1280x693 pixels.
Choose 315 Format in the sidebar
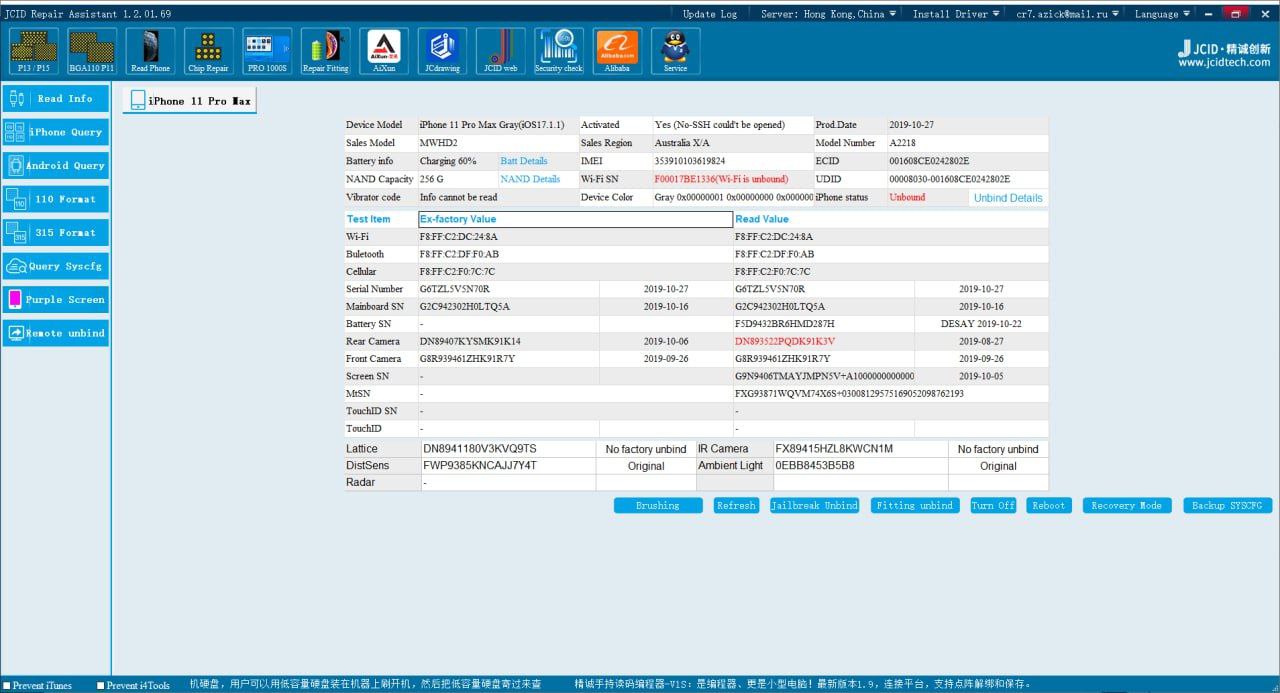tap(56, 233)
